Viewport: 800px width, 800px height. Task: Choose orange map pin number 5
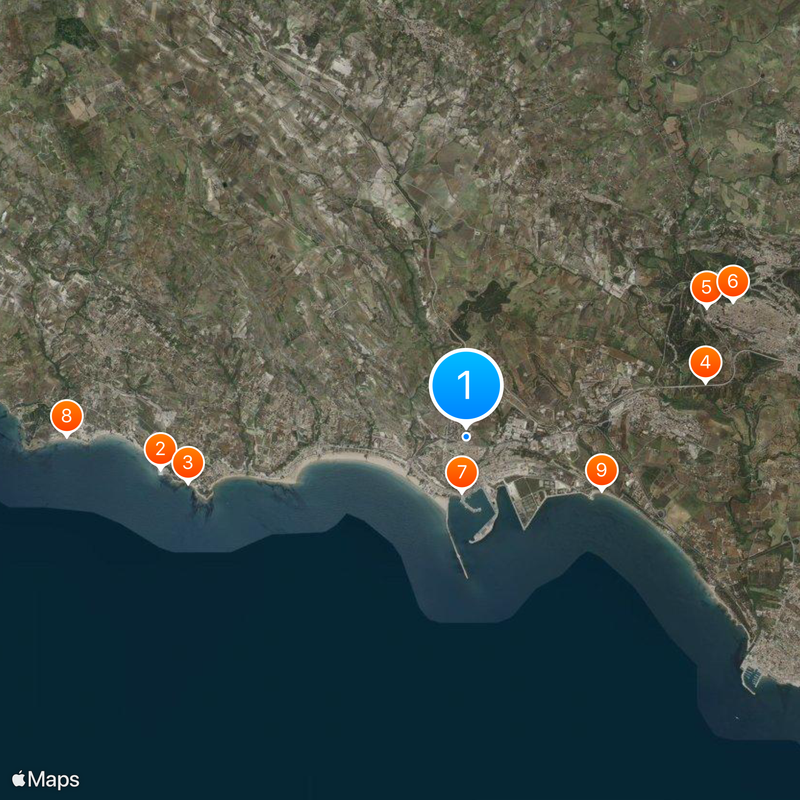pyautogui.click(x=706, y=288)
